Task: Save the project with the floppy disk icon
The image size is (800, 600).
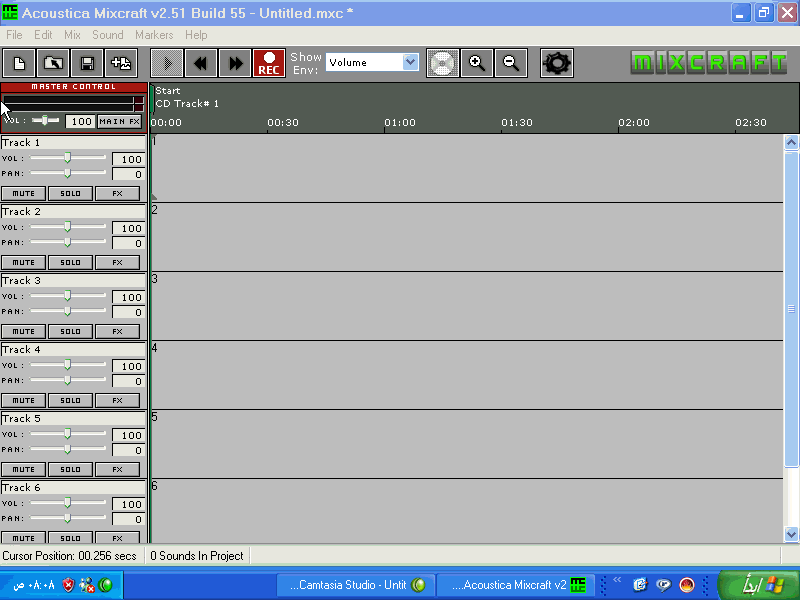Action: point(87,63)
